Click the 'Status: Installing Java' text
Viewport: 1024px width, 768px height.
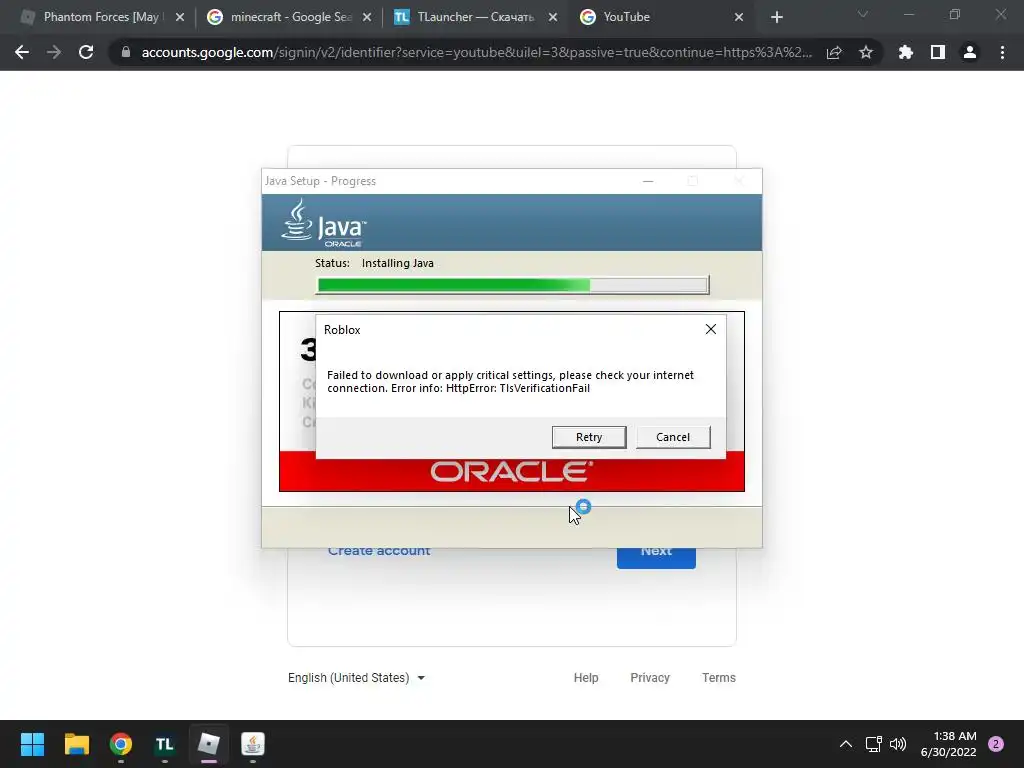(374, 263)
